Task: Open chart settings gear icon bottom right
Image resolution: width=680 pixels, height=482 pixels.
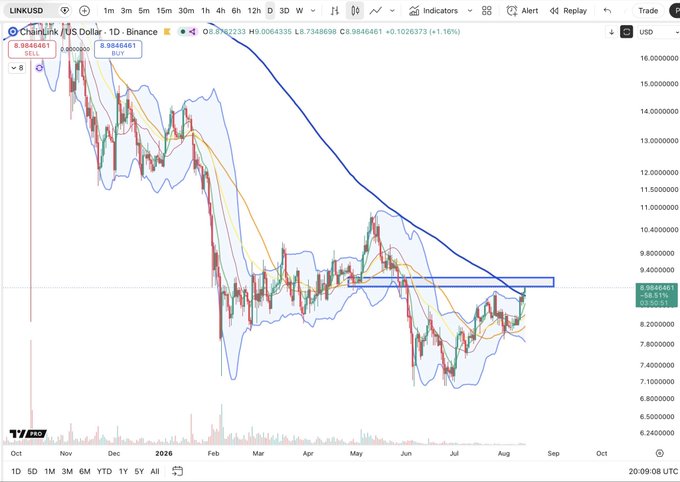Action: [660, 453]
